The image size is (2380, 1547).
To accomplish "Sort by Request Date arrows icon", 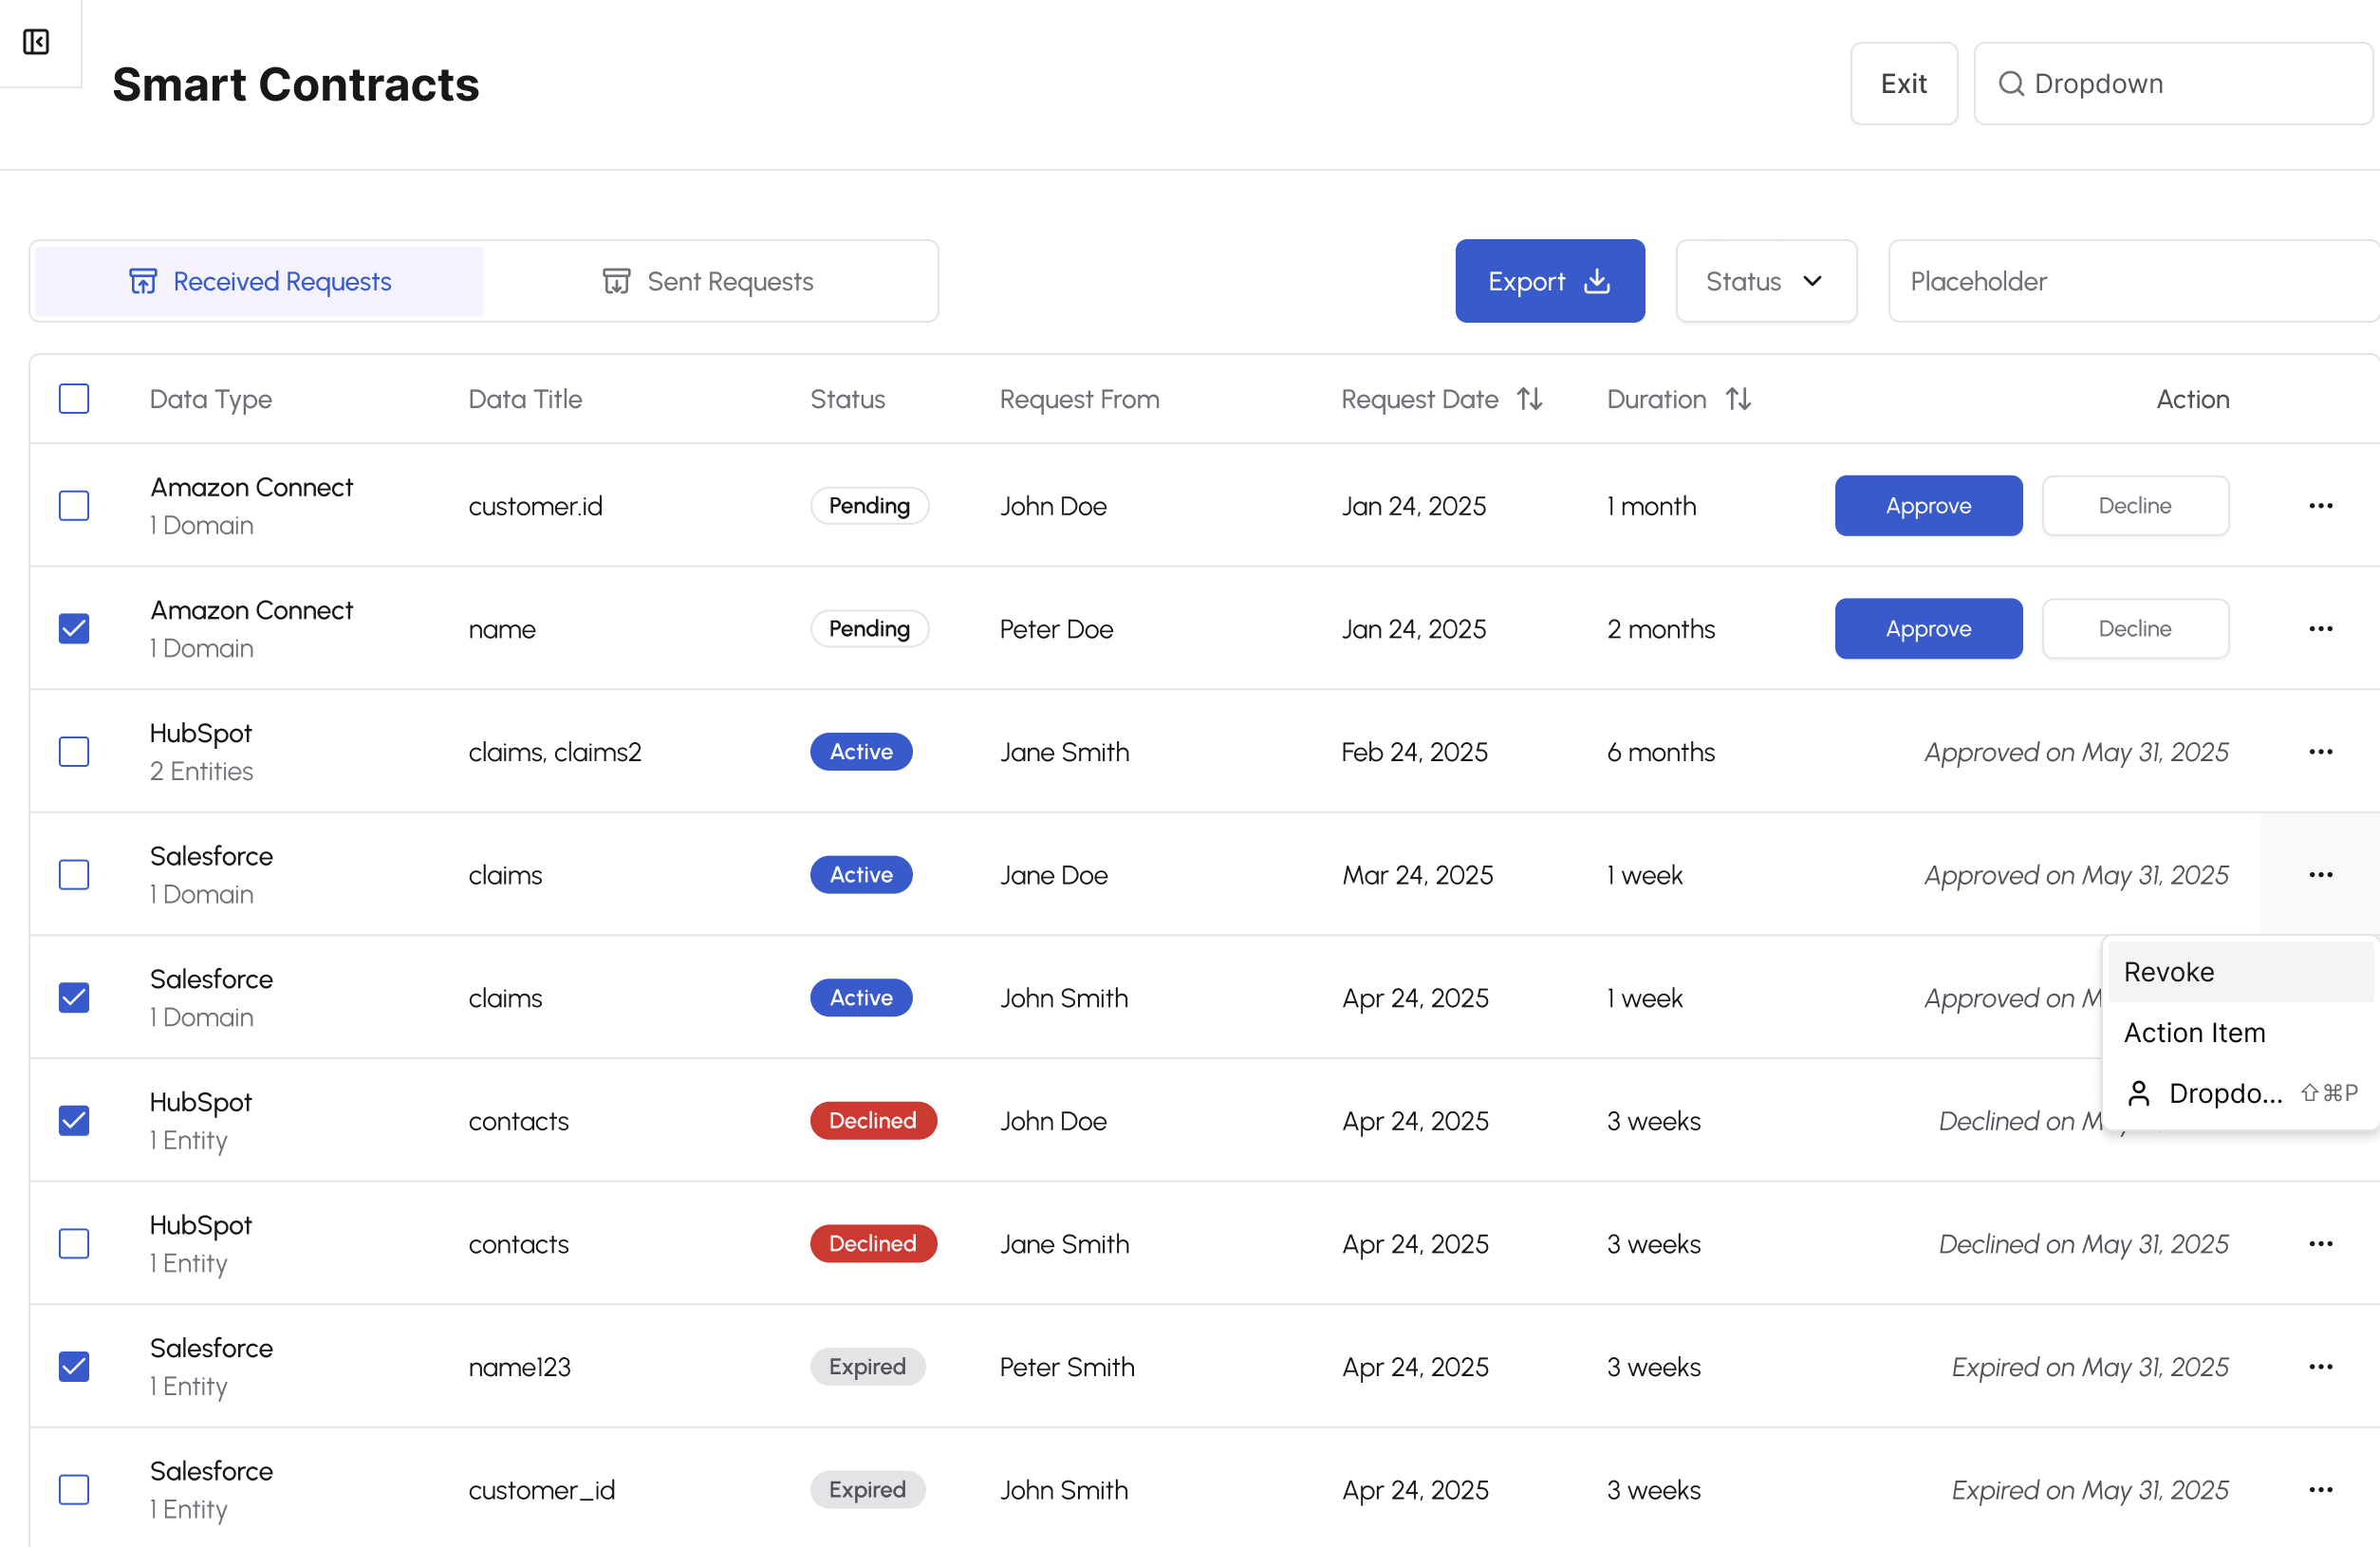I will point(1529,399).
